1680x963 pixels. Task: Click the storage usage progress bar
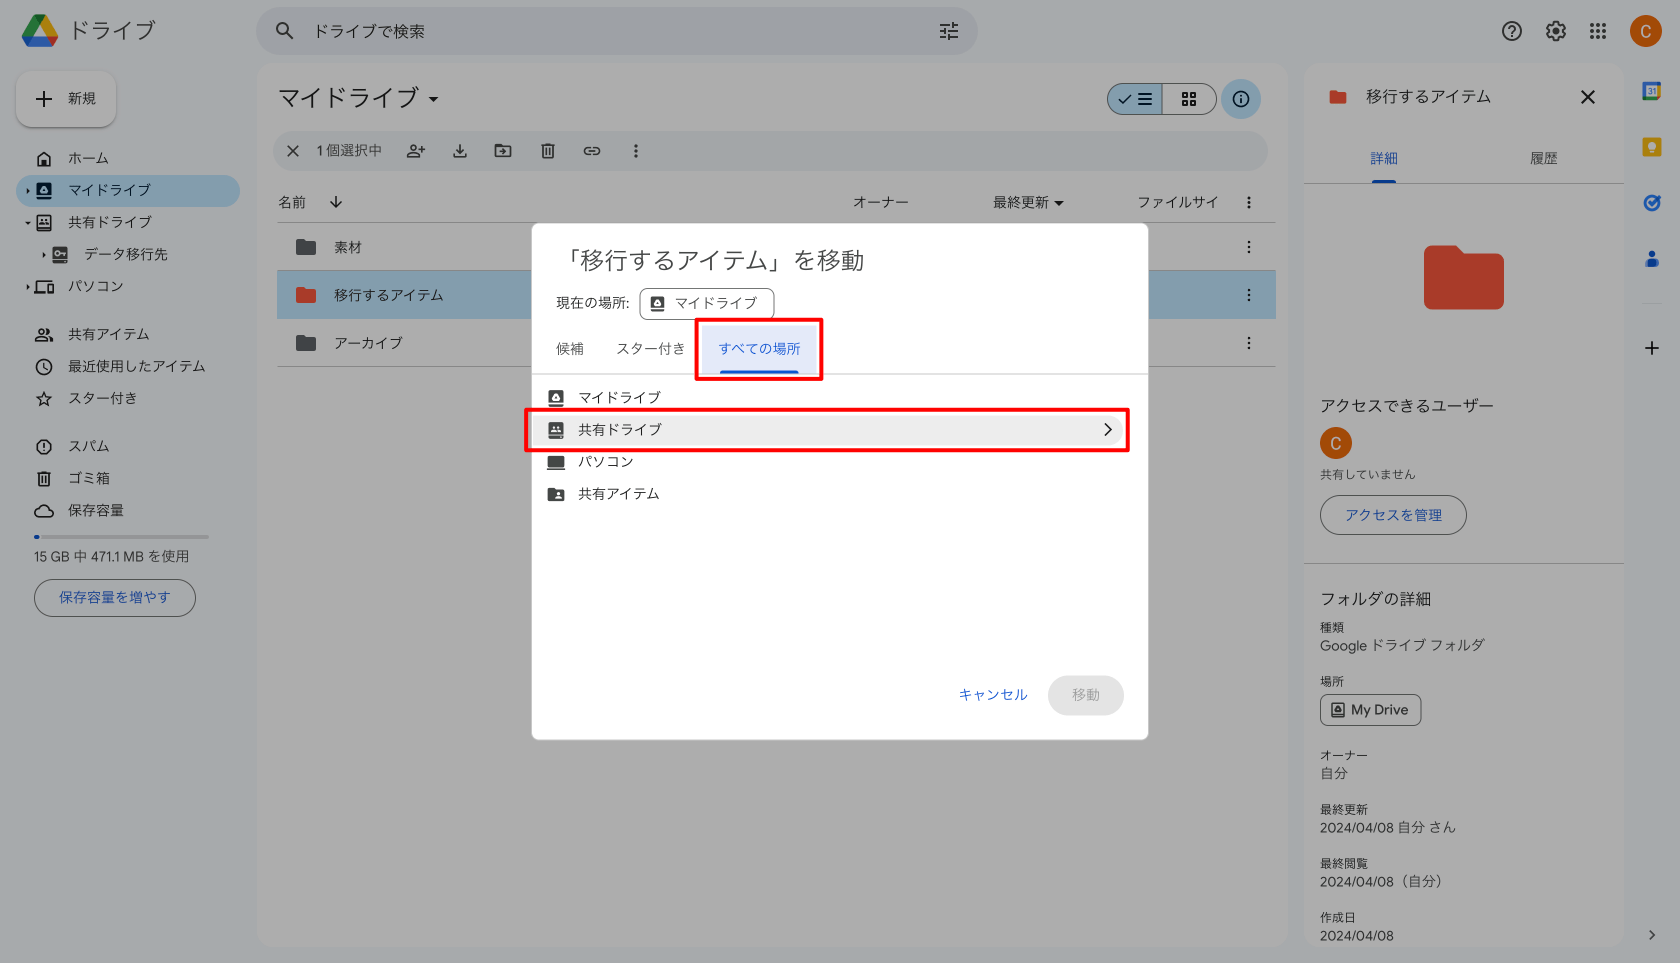(121, 537)
